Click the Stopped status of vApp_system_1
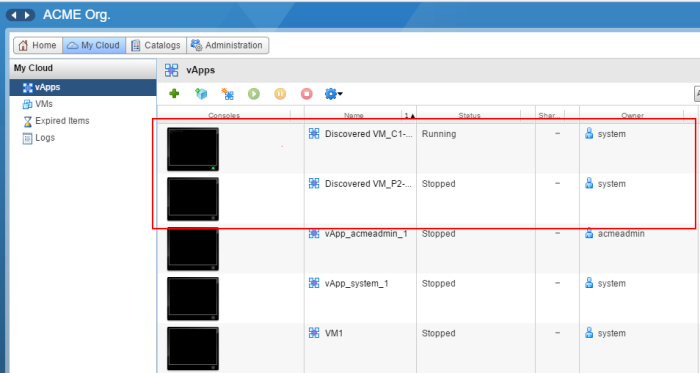The width and height of the screenshot is (700, 373). [x=438, y=284]
